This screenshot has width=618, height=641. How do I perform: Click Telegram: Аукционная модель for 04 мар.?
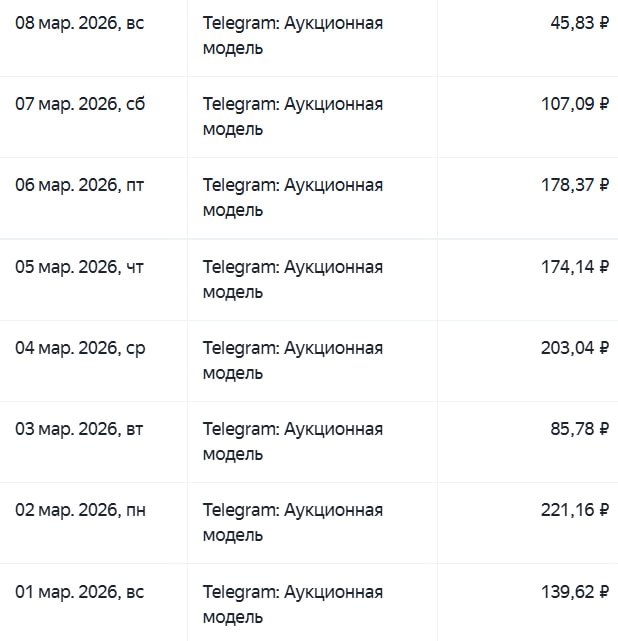(x=292, y=360)
